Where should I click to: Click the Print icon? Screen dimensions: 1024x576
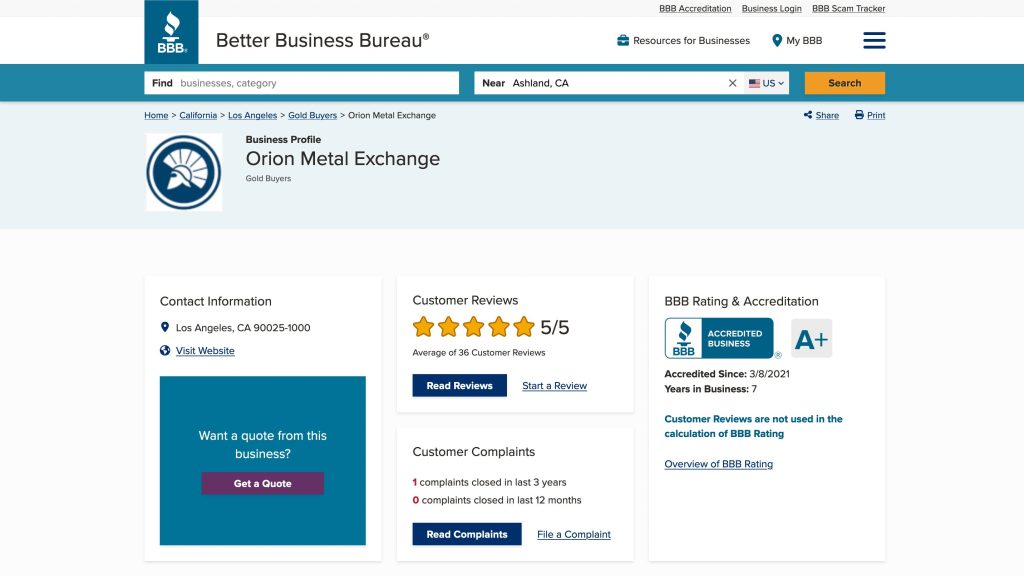(x=859, y=115)
